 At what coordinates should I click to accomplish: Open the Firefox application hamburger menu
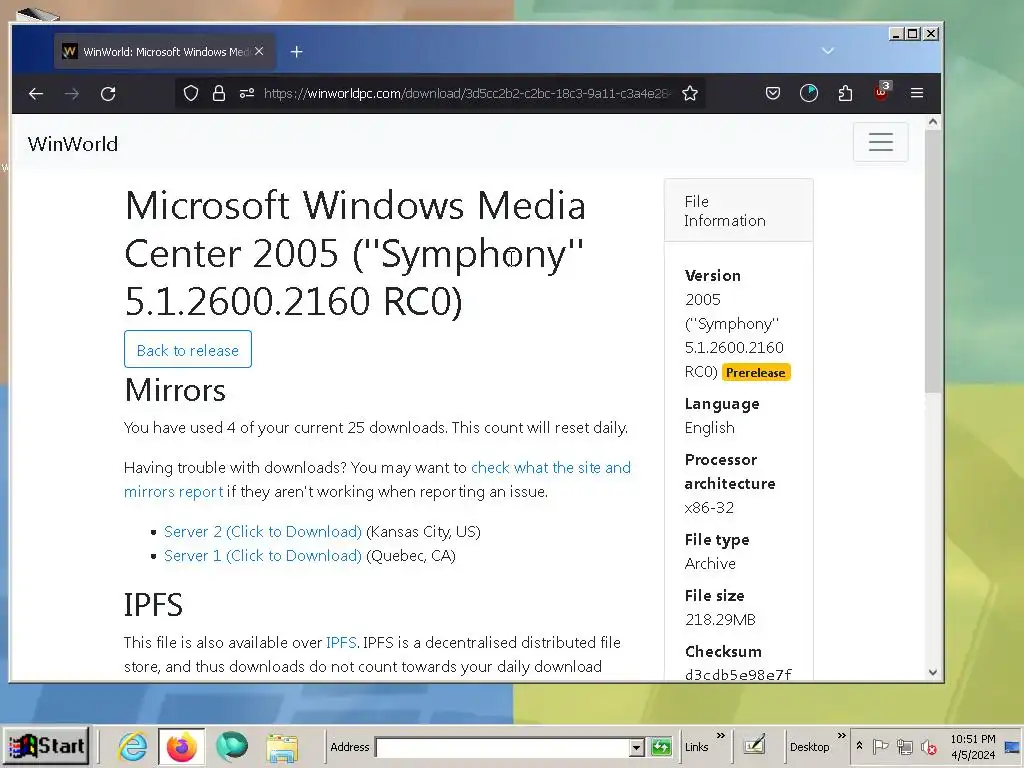[917, 93]
